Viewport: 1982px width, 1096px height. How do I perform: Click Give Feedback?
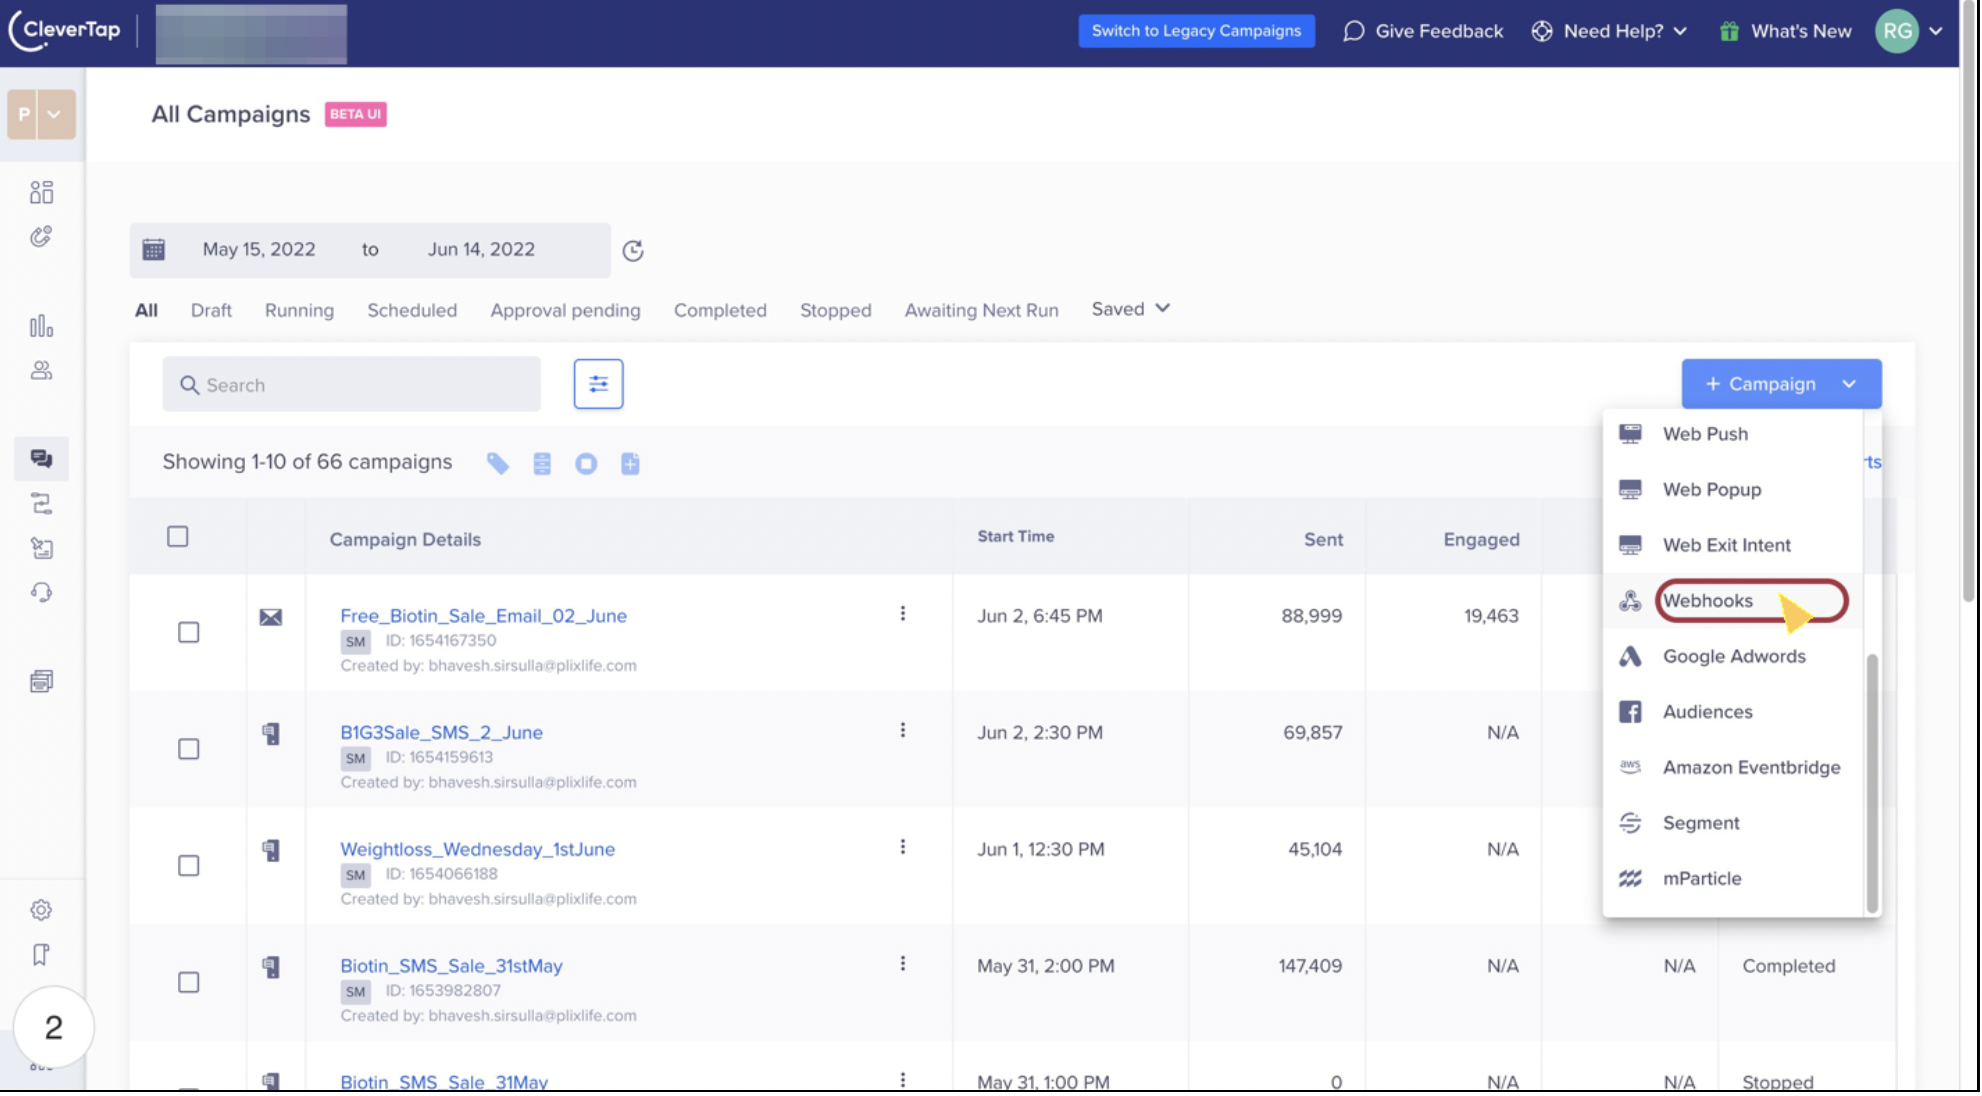(1423, 31)
